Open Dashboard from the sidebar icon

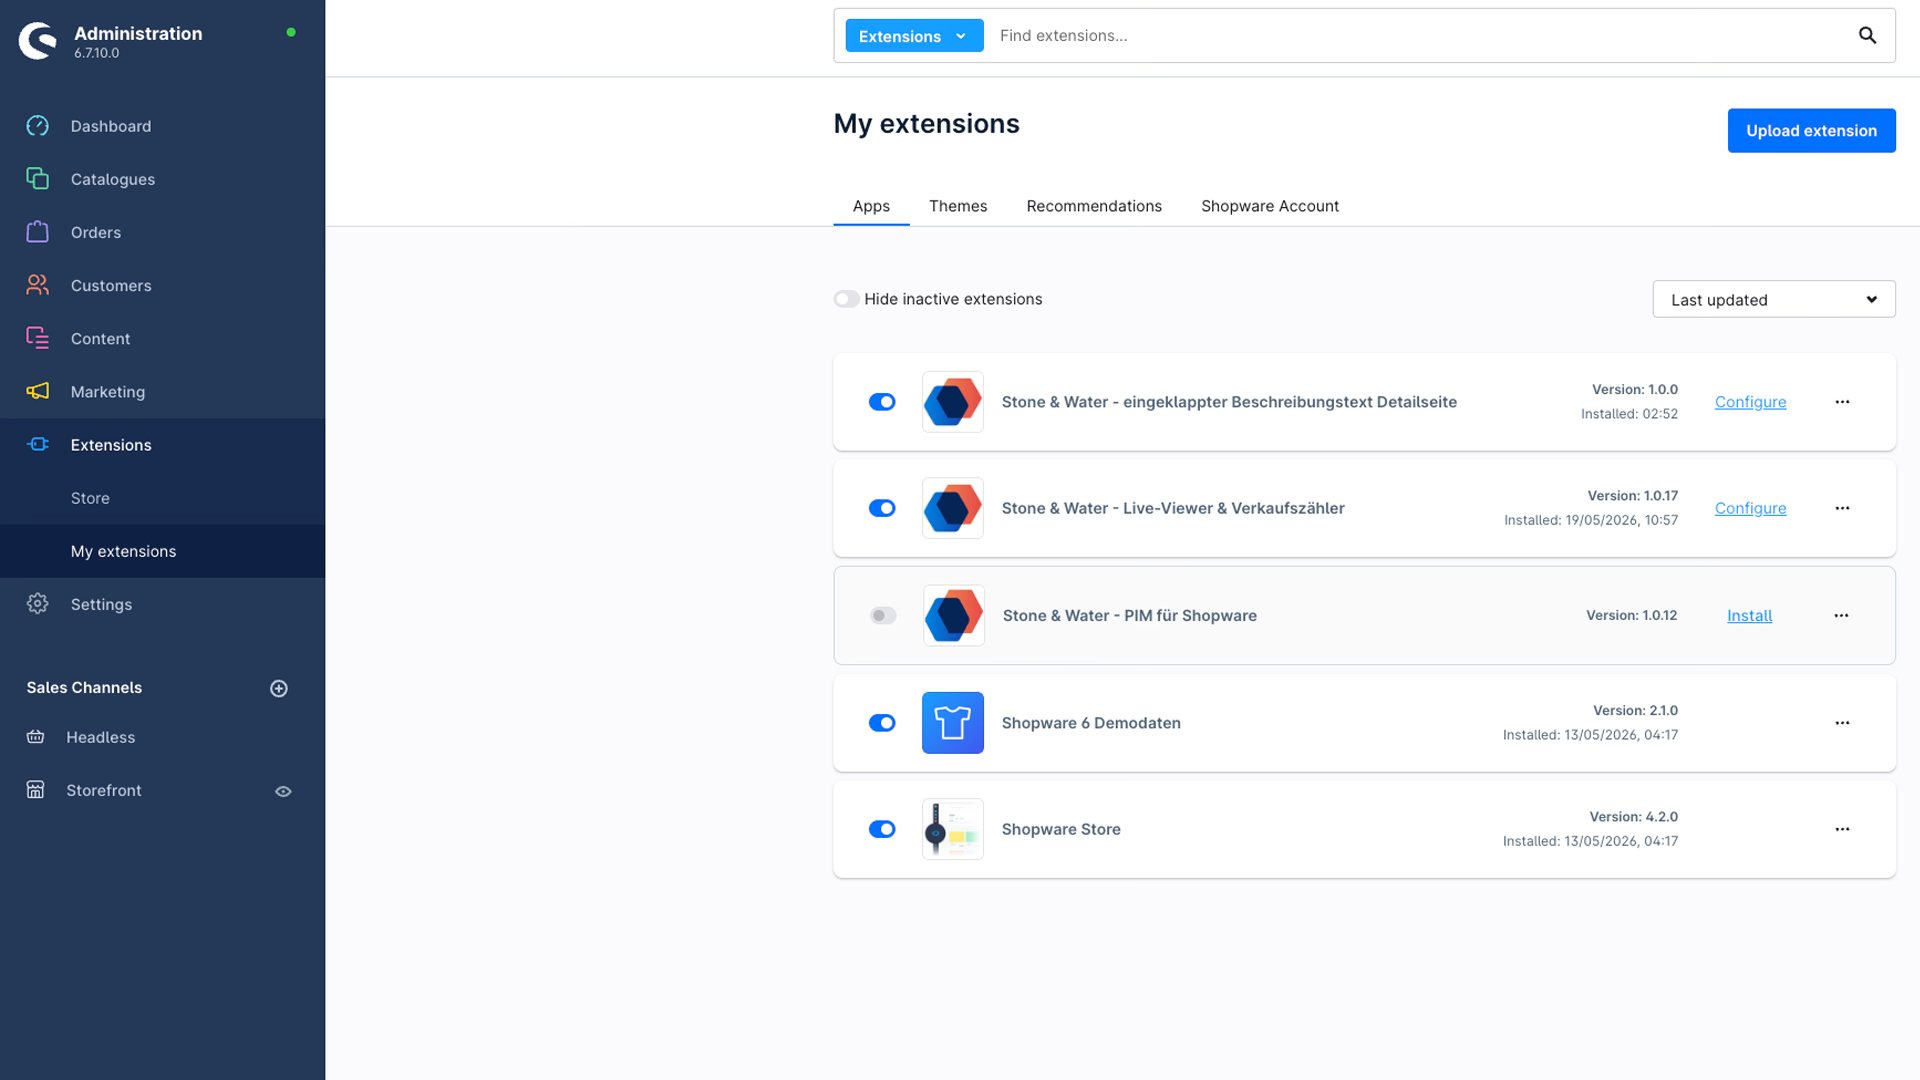(x=38, y=126)
